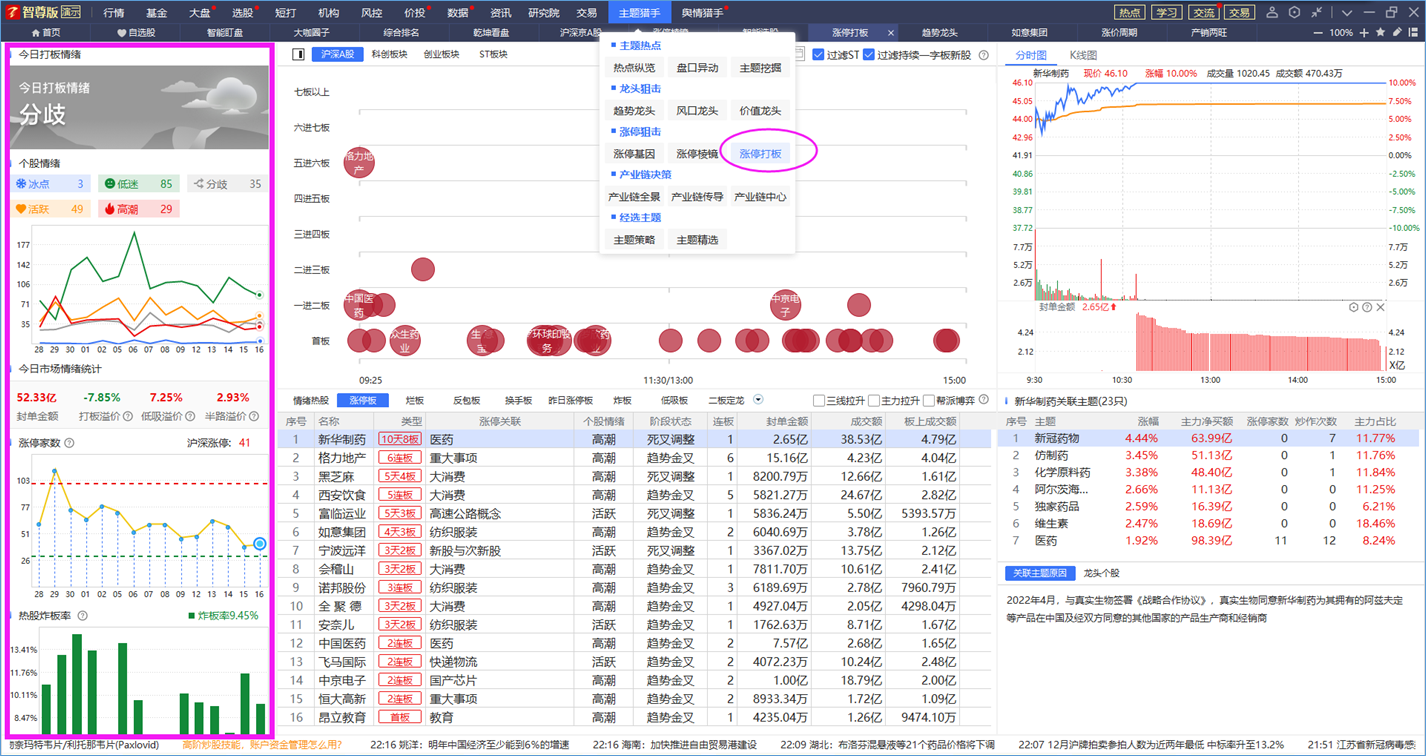1426x756 pixels.
Task: Enable the 主力拉升 checkbox
Action: [874, 401]
